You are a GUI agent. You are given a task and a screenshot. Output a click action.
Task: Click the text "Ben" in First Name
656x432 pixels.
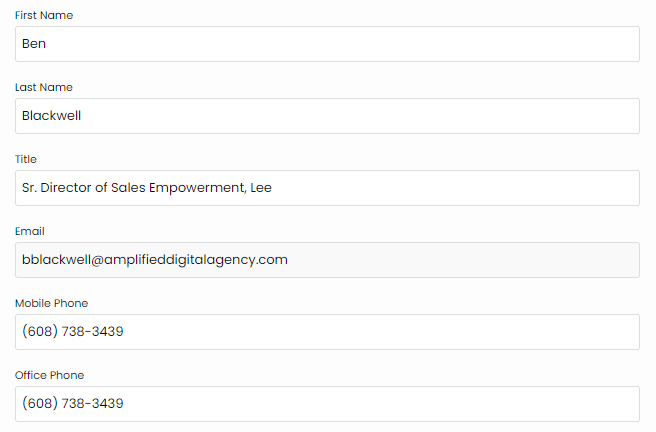(x=34, y=44)
